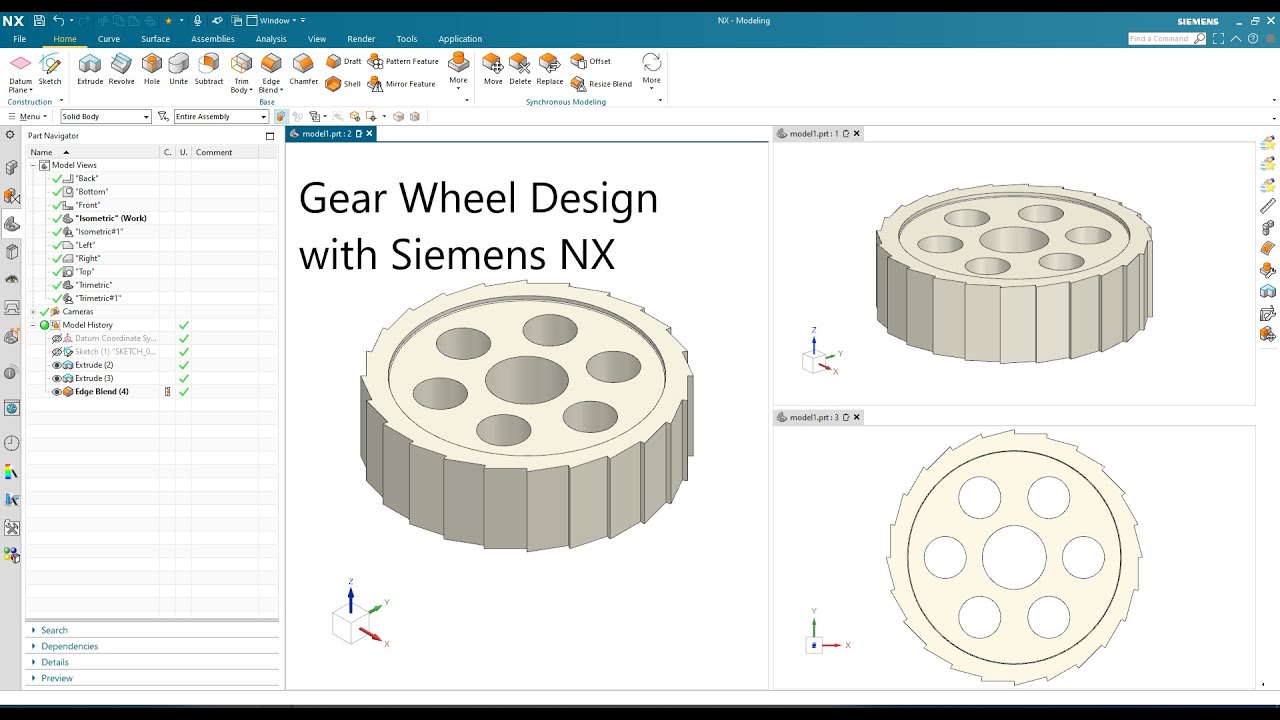Hide Edge Blend (4) using its eye icon

click(56, 392)
